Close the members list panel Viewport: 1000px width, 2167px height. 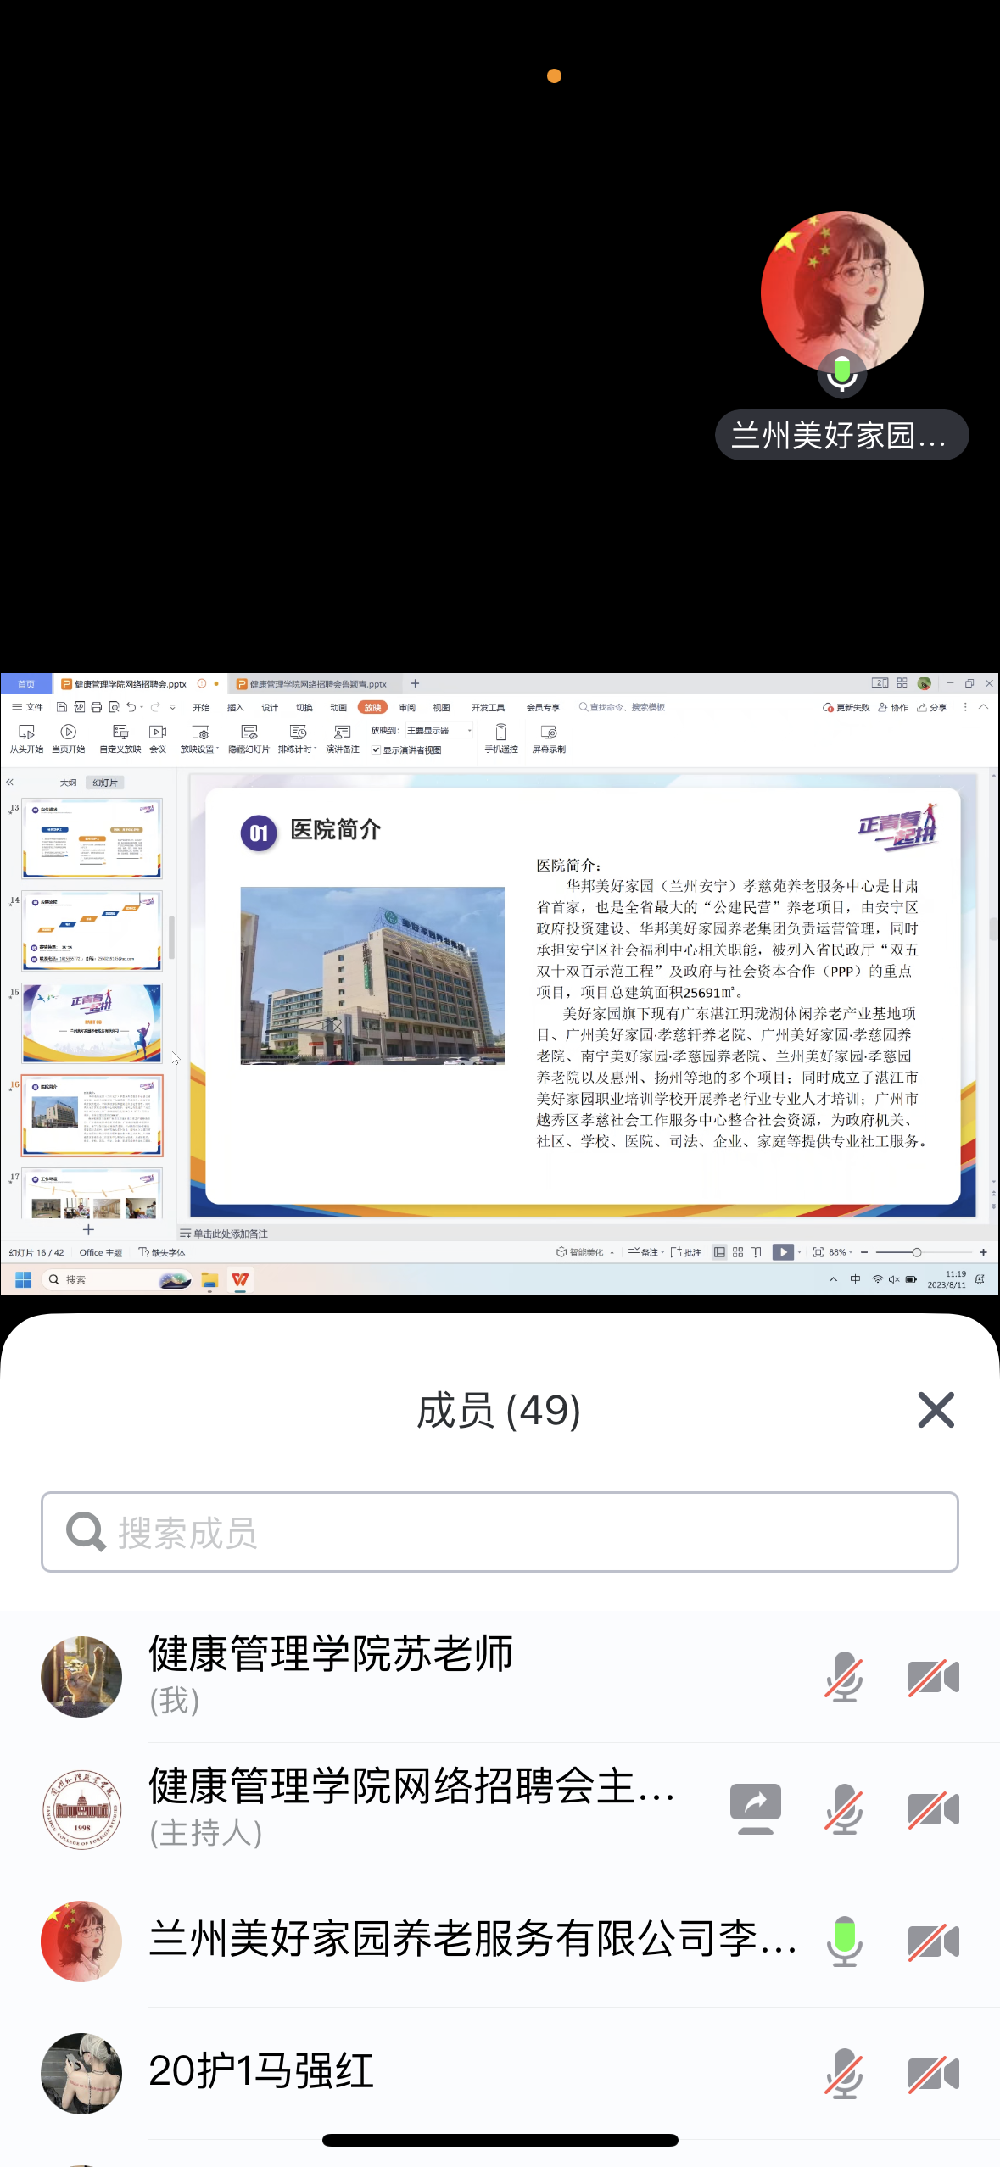pos(935,1410)
